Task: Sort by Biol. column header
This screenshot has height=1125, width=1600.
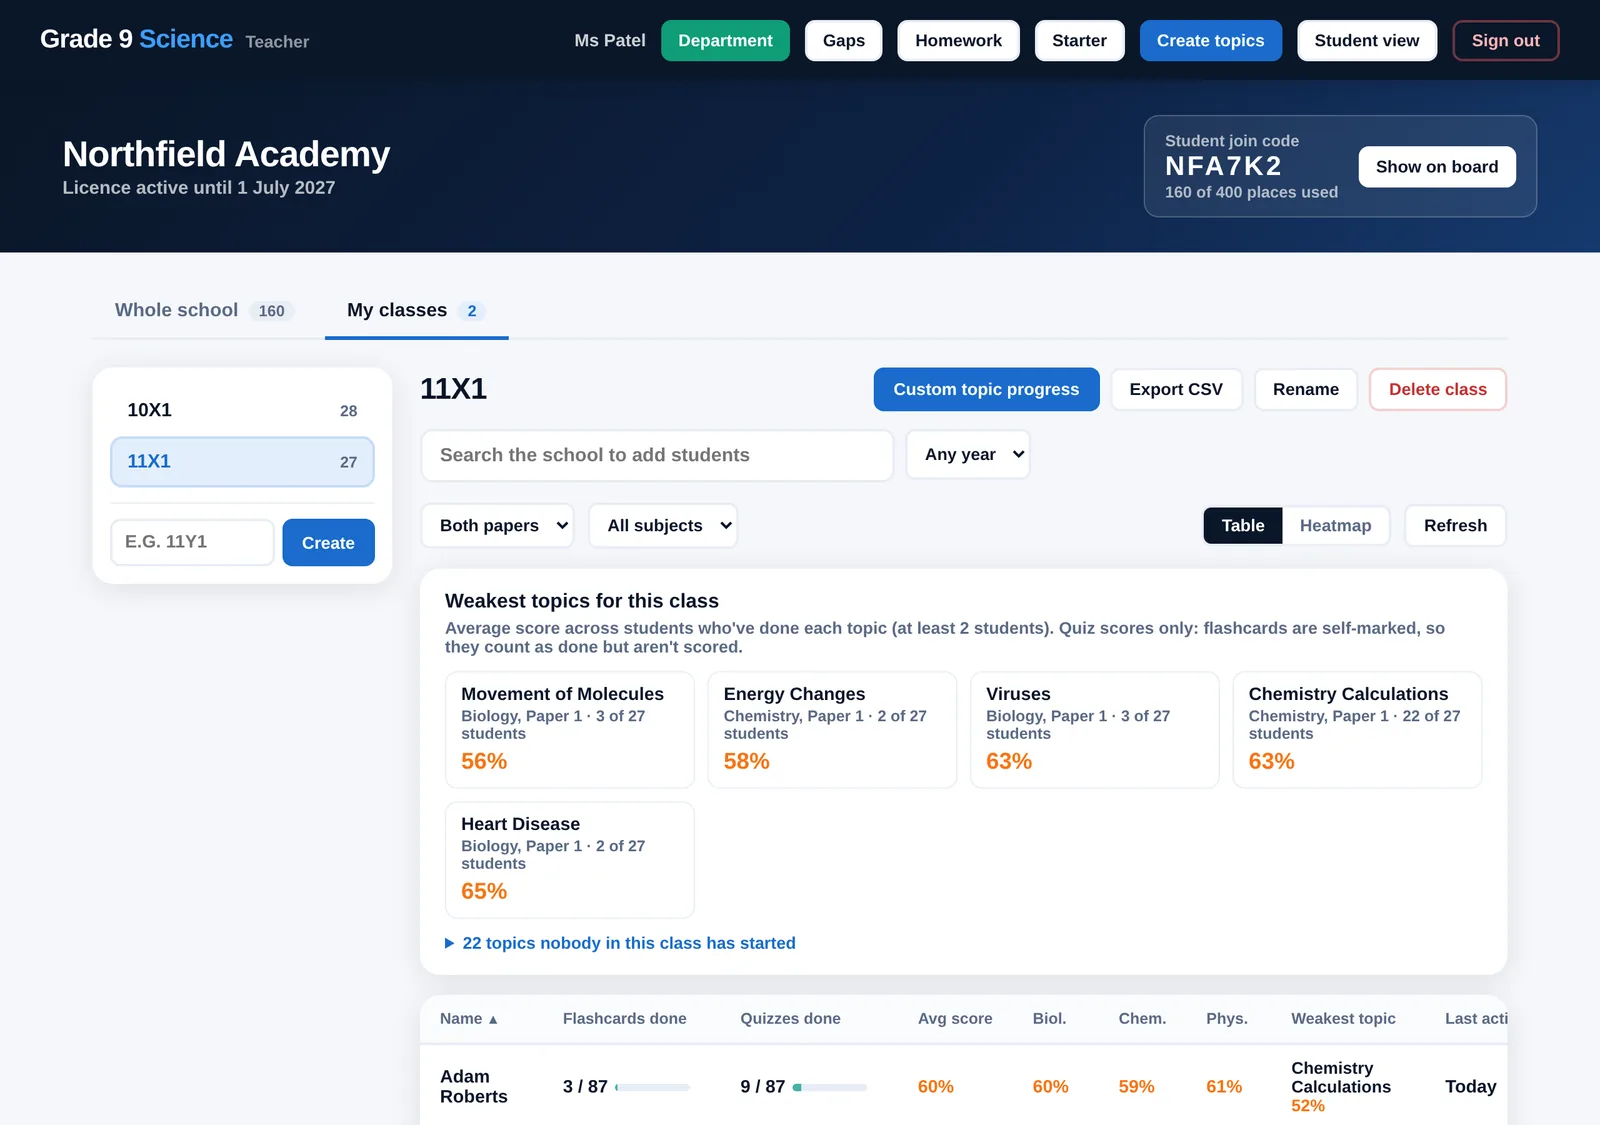Action: point(1049,1019)
